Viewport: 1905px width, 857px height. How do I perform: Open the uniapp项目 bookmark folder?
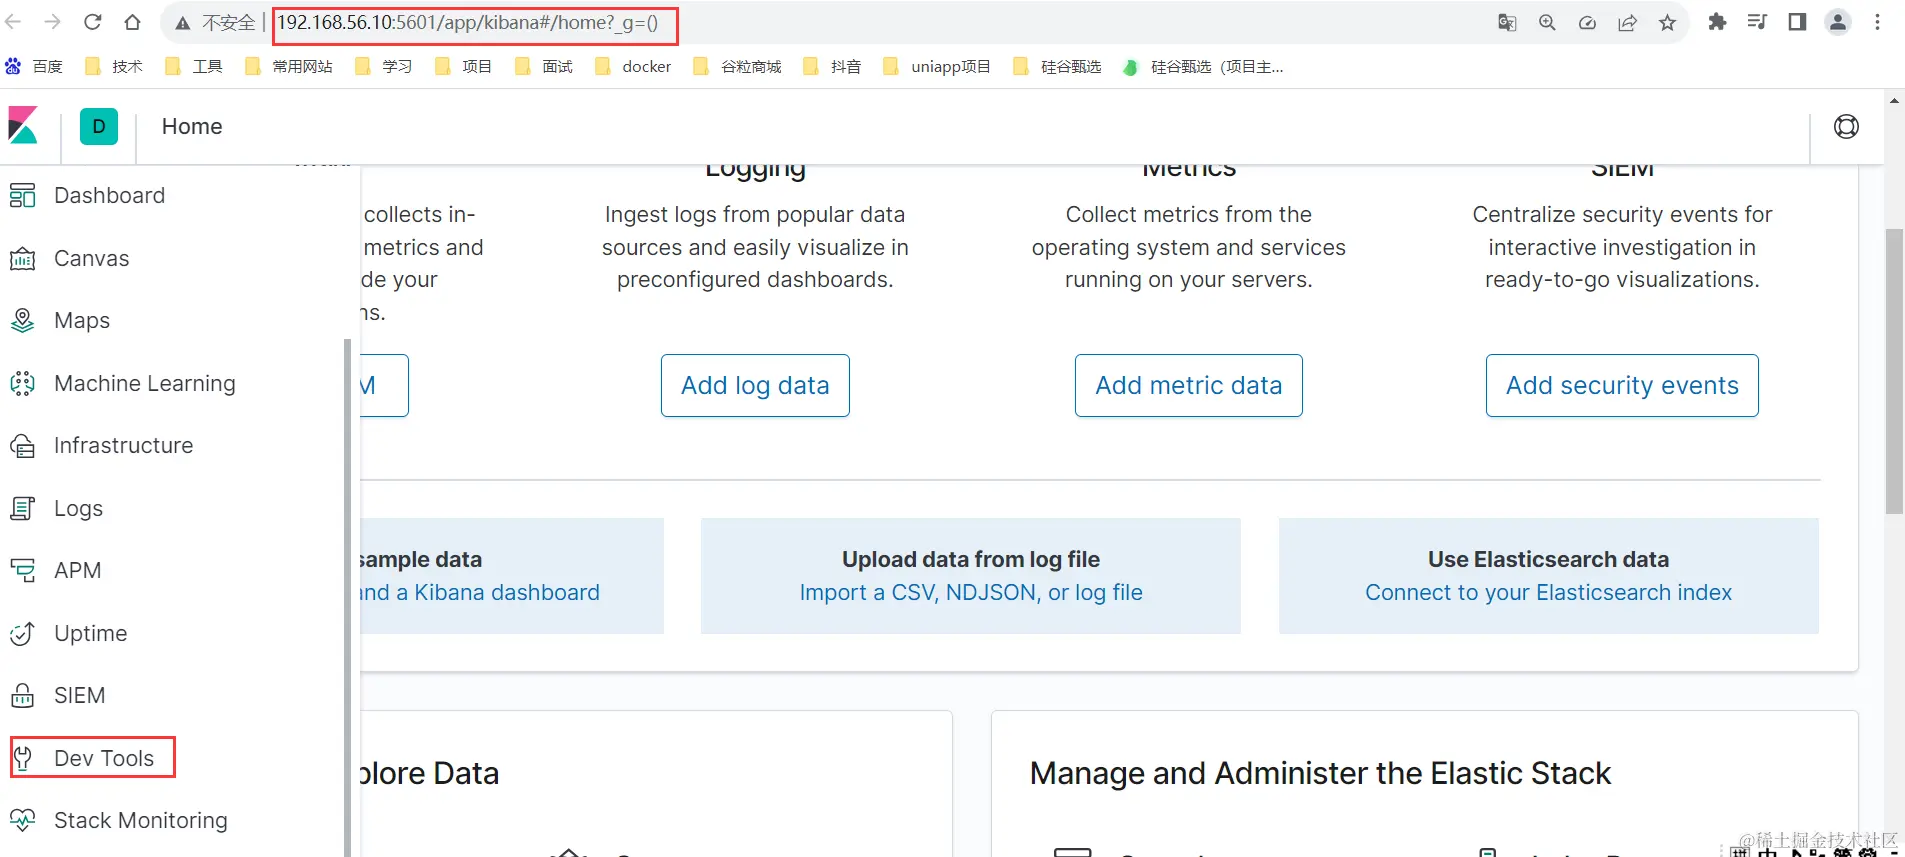tap(937, 67)
